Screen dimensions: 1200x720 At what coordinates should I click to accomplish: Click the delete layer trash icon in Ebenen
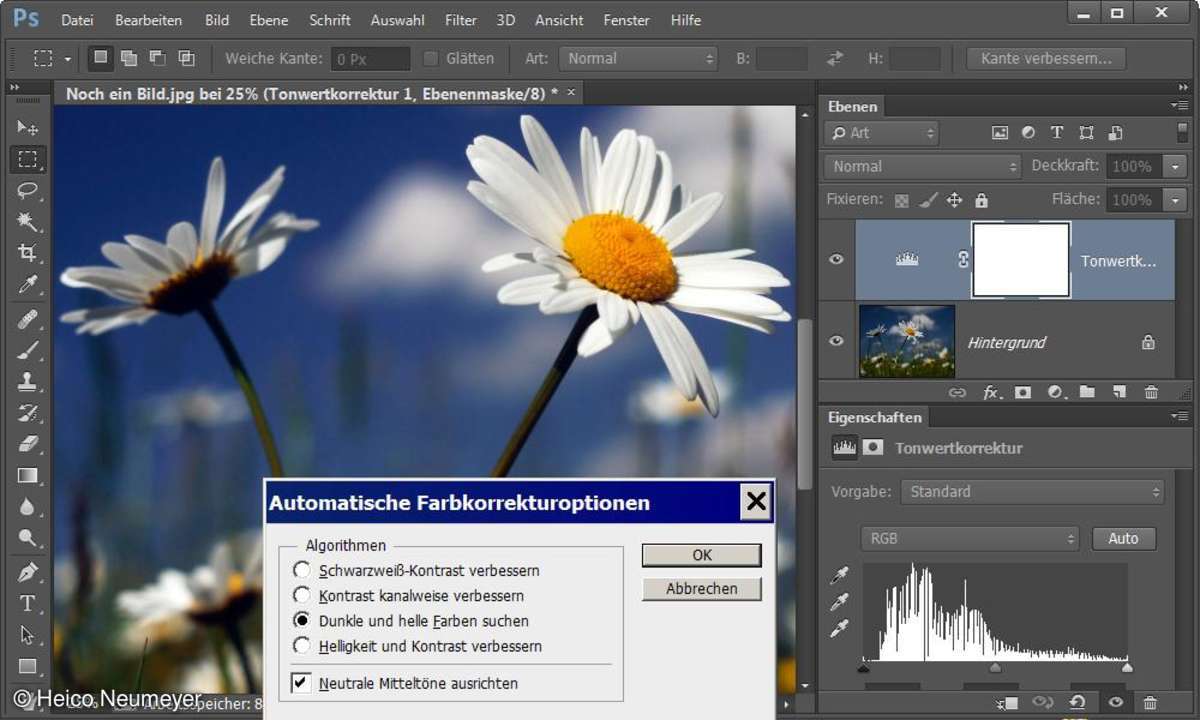1151,393
